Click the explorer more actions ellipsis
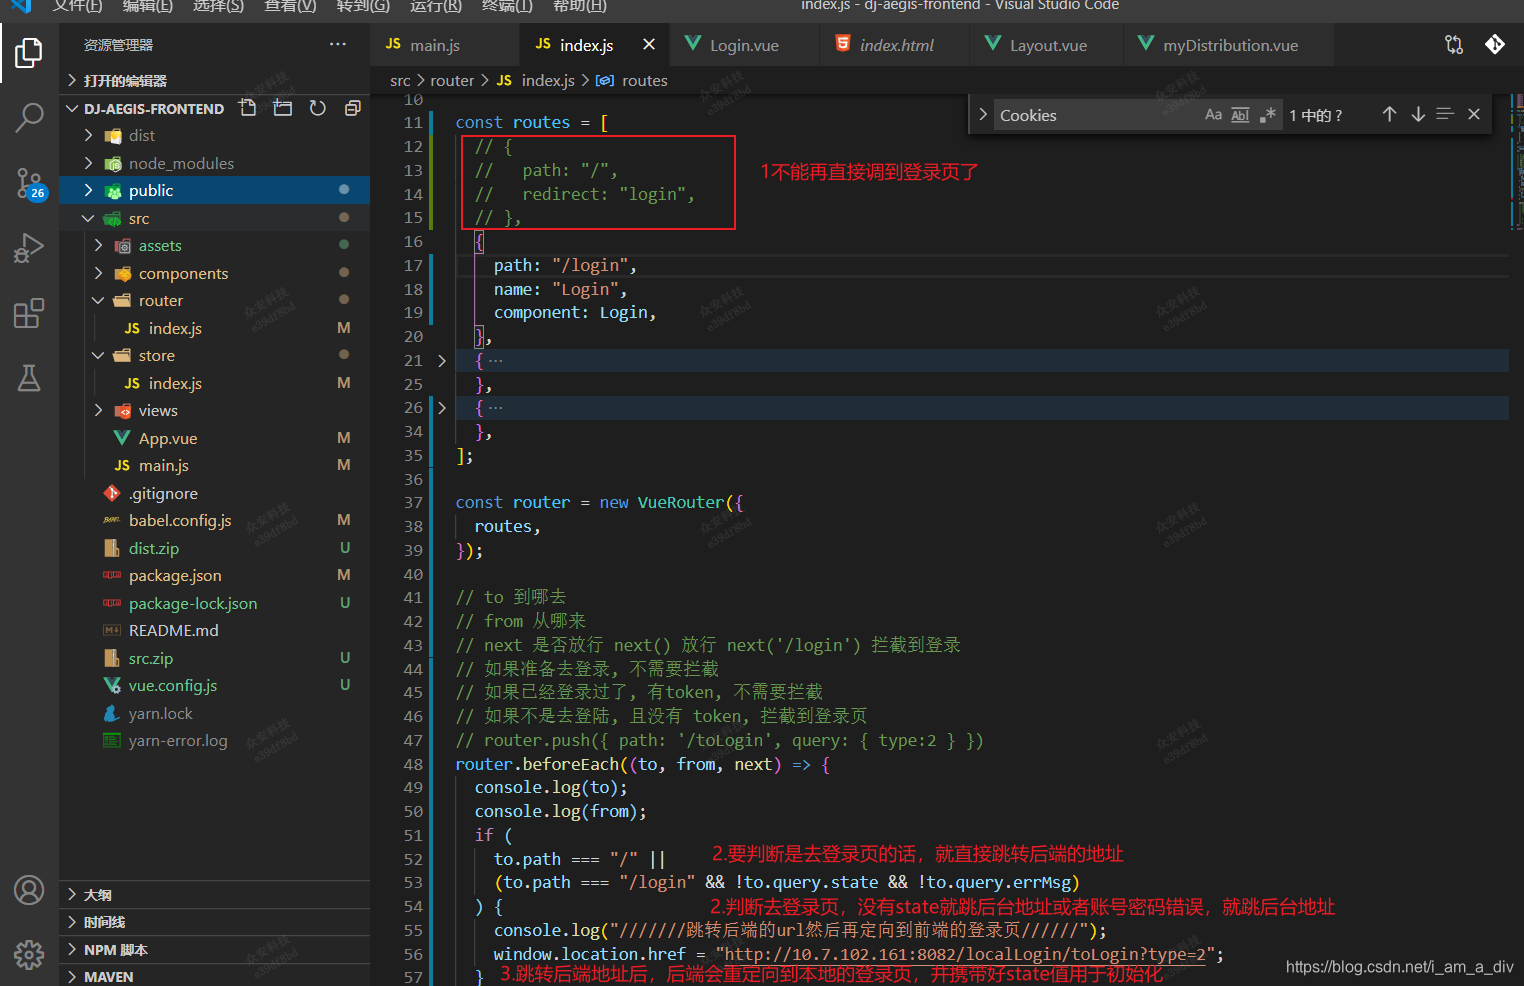Viewport: 1524px width, 986px height. (x=338, y=45)
